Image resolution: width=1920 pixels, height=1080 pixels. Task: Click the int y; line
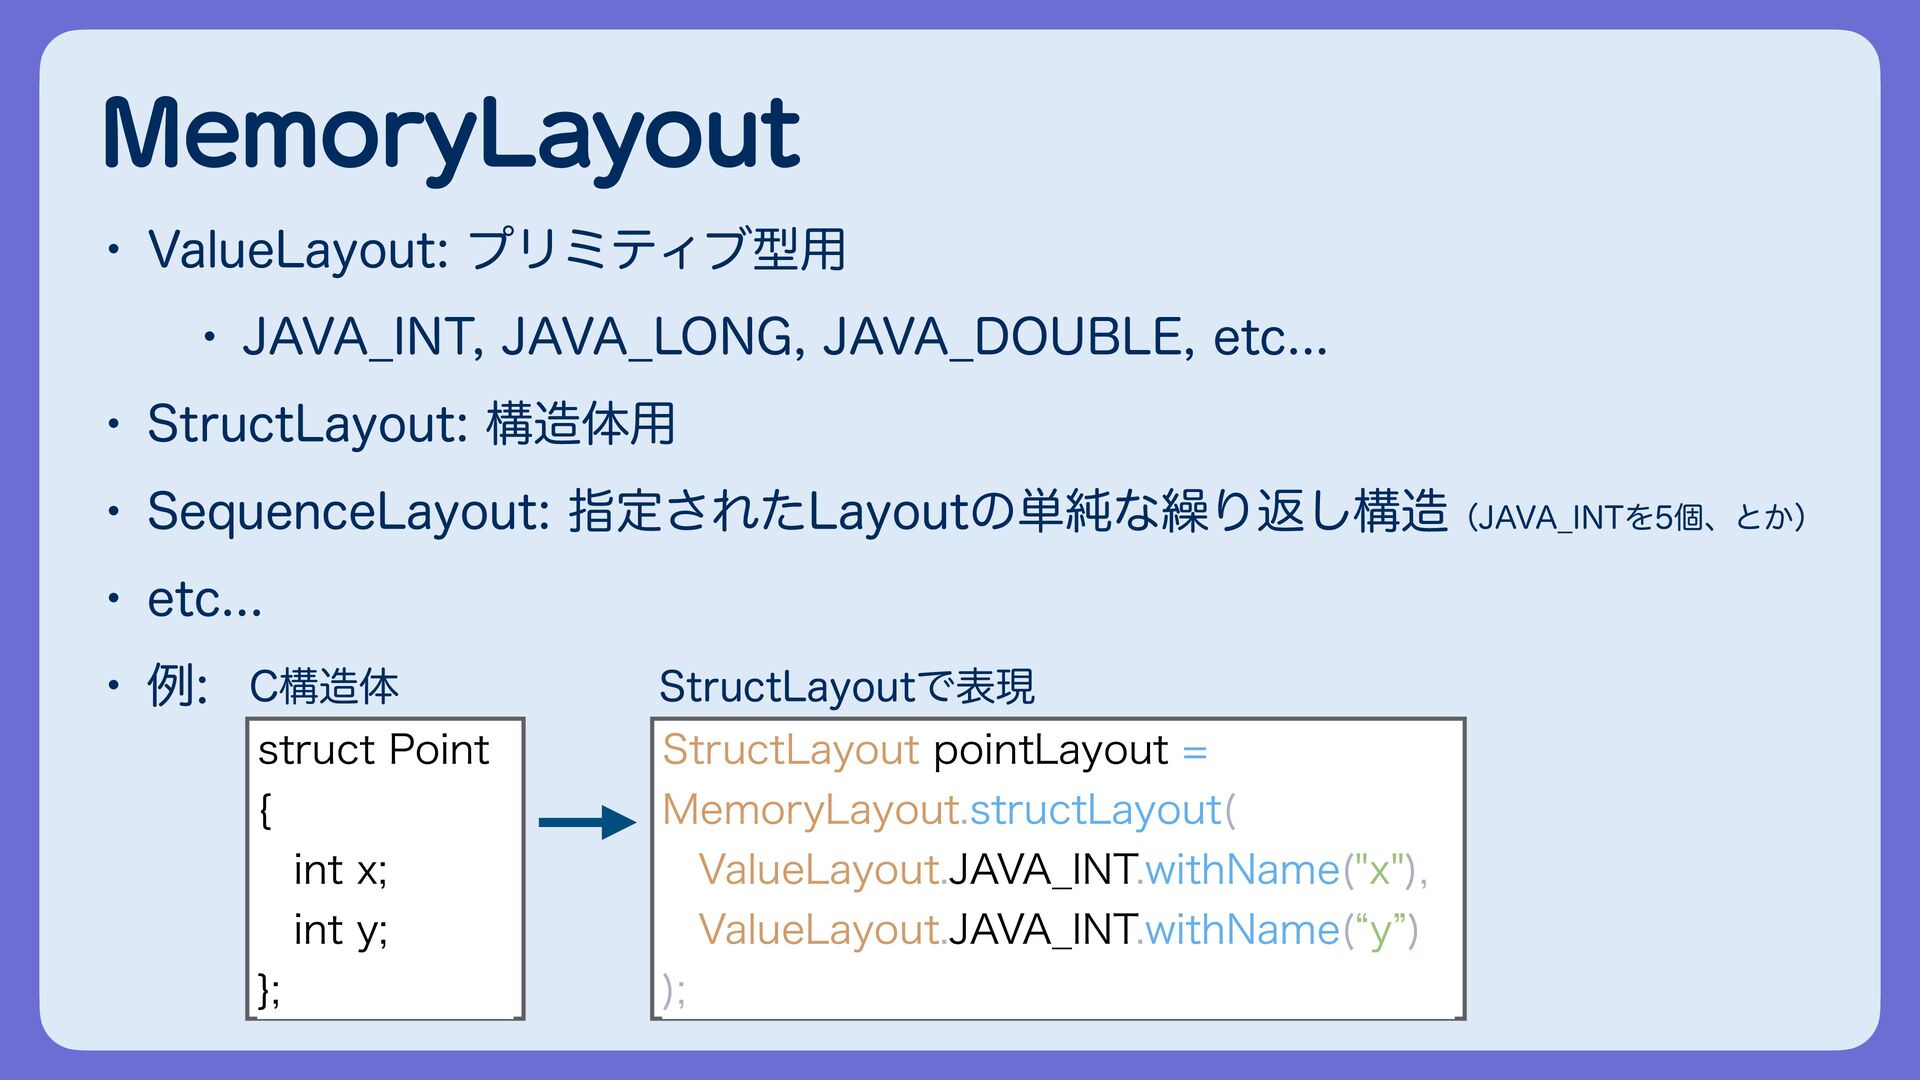click(340, 930)
